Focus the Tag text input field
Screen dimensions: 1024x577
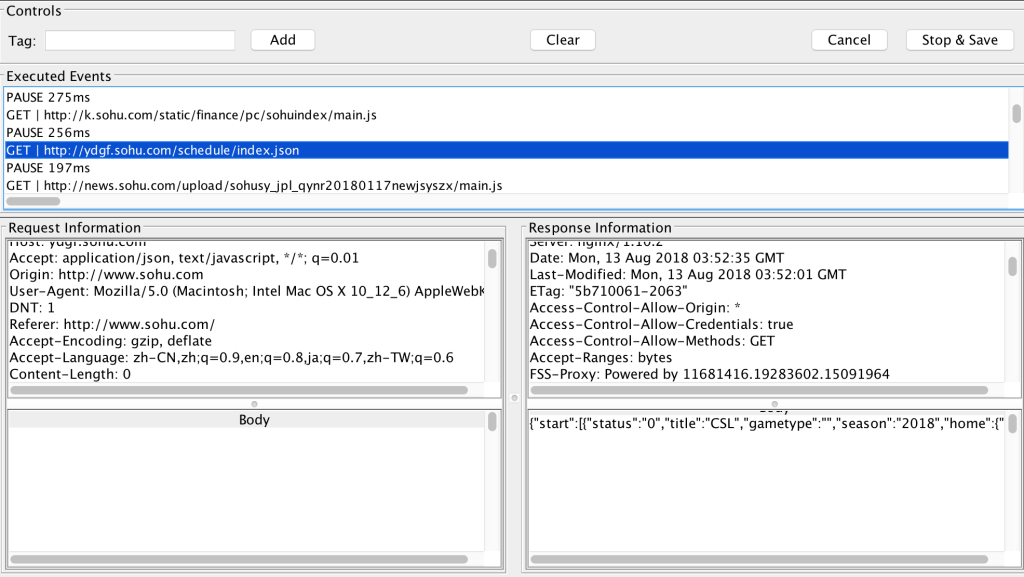click(x=140, y=40)
